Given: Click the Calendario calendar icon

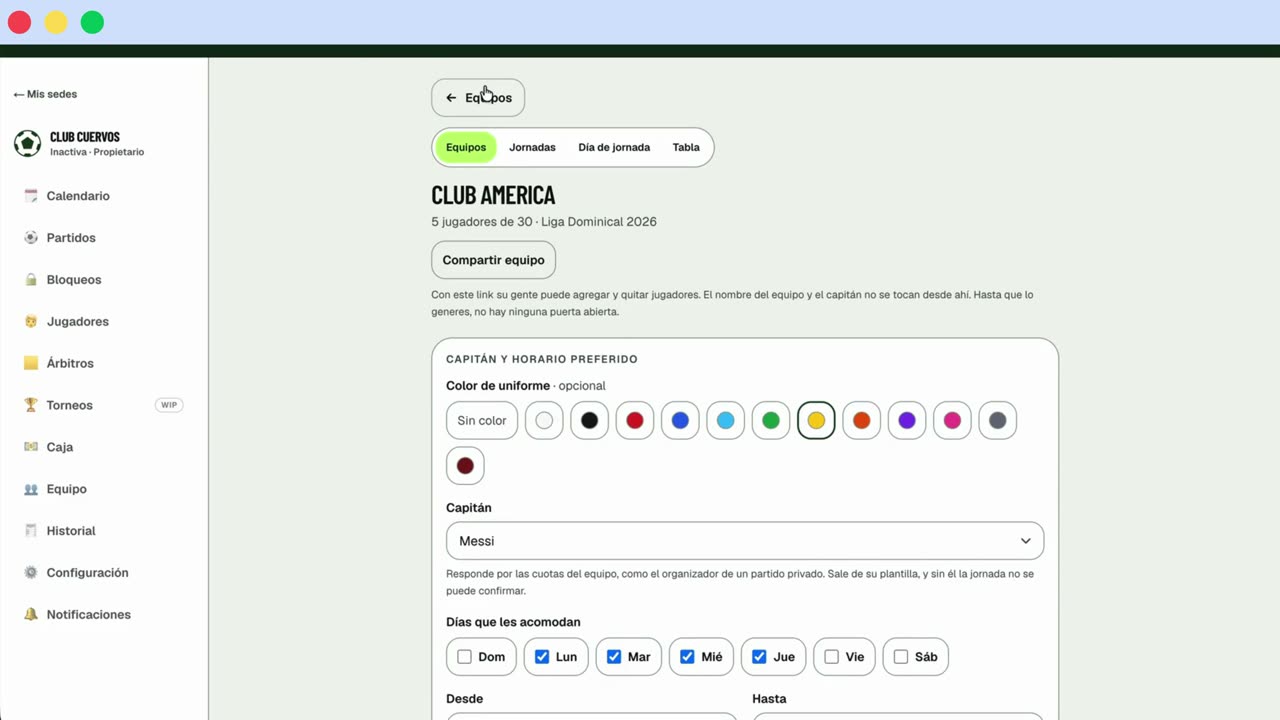Looking at the screenshot, I should (x=31, y=196).
